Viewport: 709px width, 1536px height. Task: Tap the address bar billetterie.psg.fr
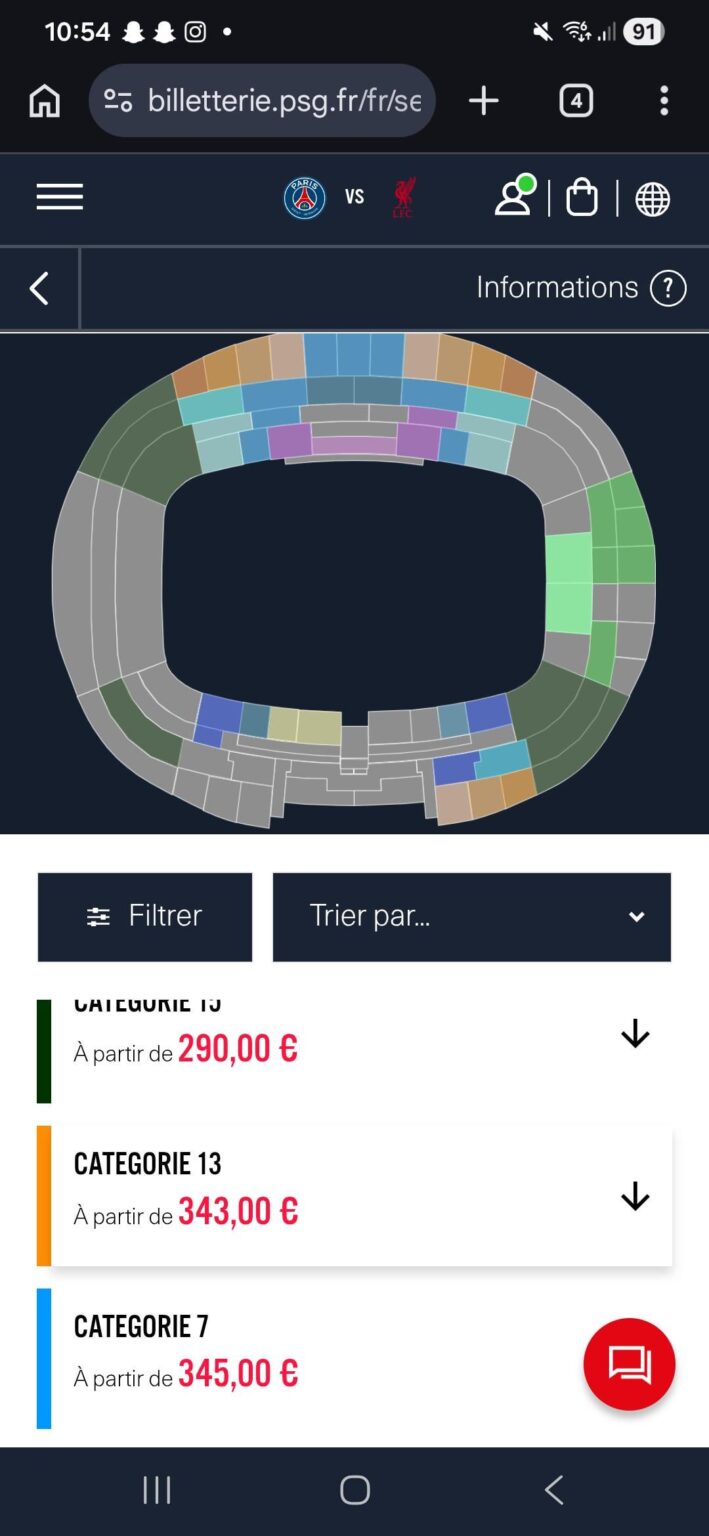(x=262, y=100)
